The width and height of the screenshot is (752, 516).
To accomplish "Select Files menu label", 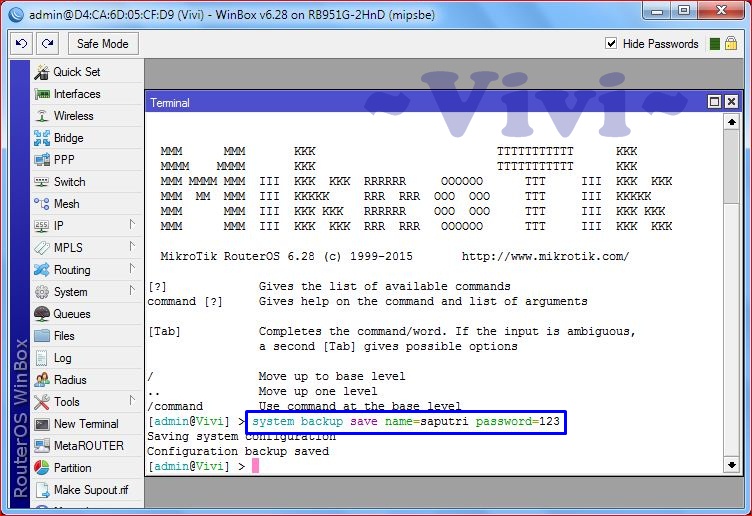I will (64, 336).
